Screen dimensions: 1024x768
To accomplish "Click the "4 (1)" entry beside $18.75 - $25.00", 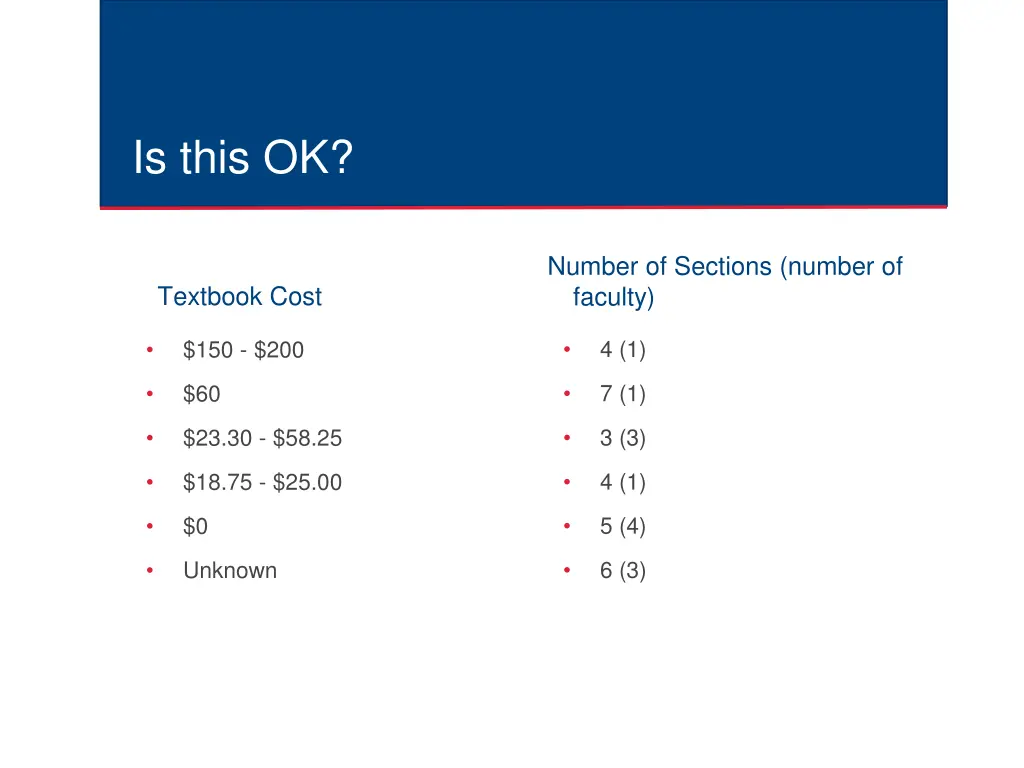I will point(622,482).
